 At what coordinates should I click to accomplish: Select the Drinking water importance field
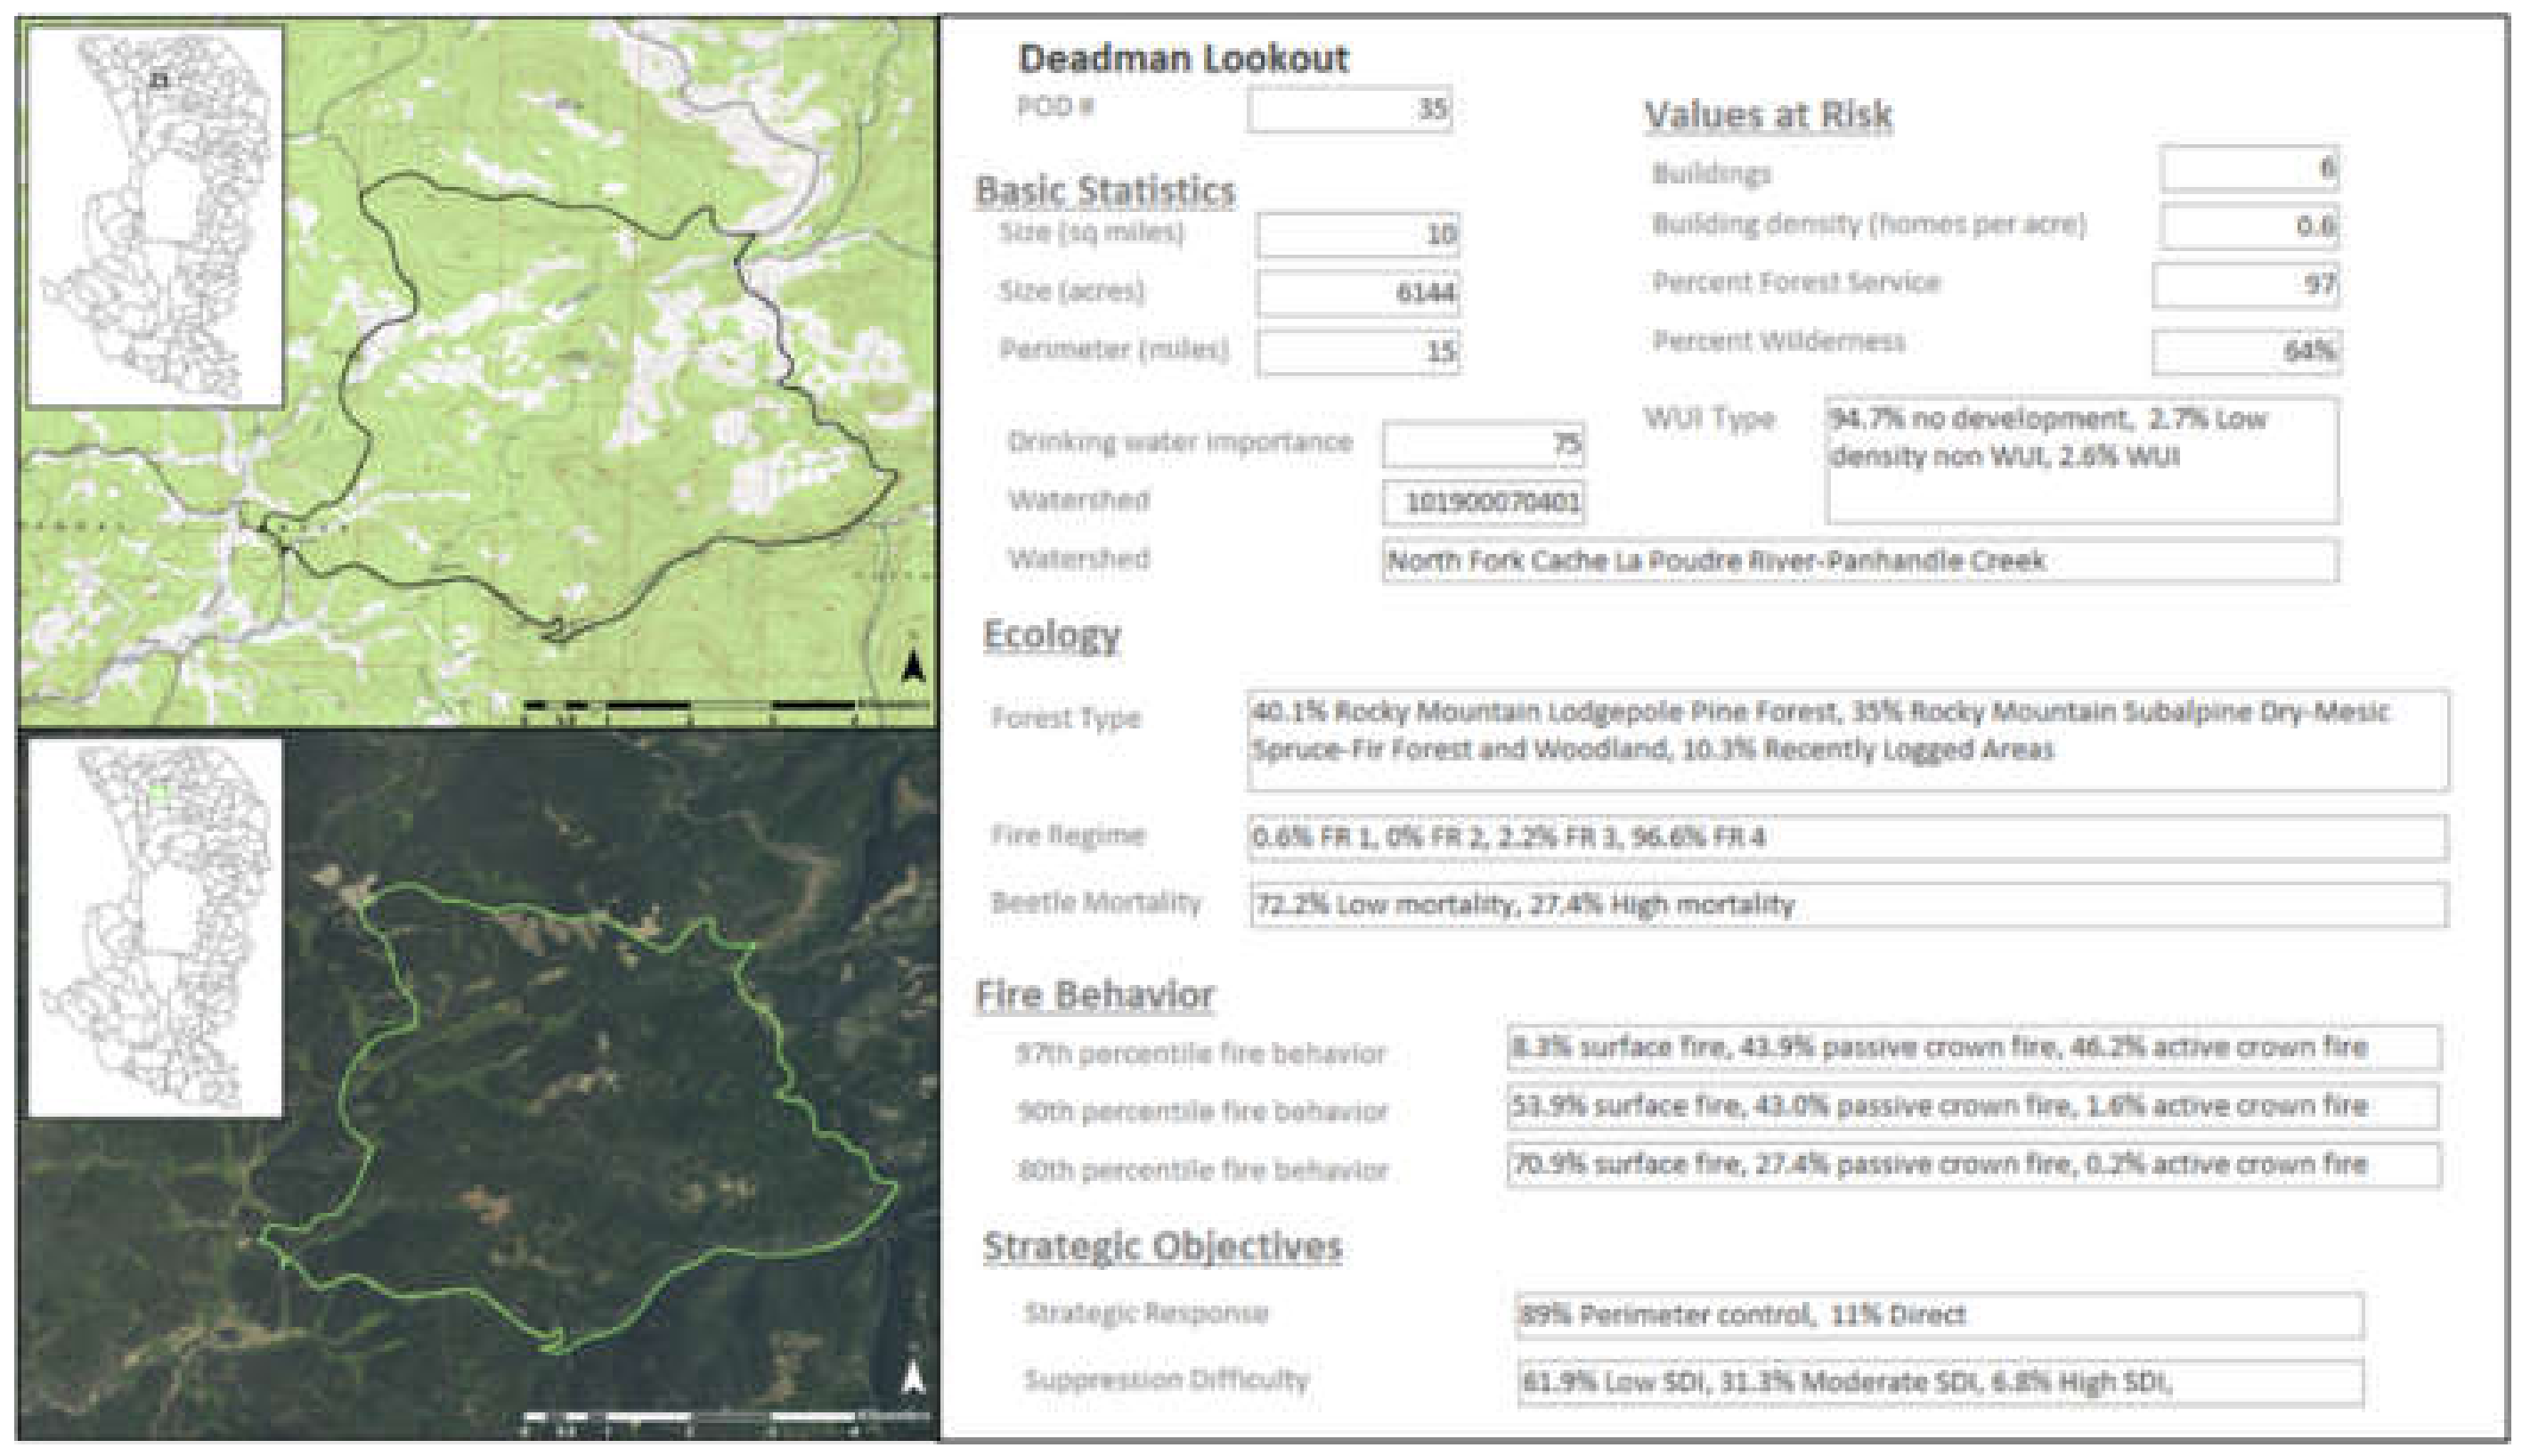tap(1483, 445)
